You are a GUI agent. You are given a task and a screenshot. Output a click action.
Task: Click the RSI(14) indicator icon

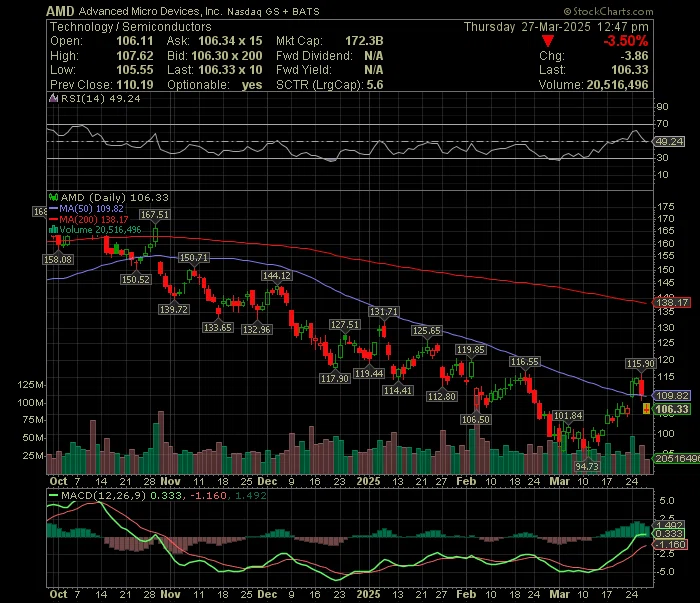point(53,98)
